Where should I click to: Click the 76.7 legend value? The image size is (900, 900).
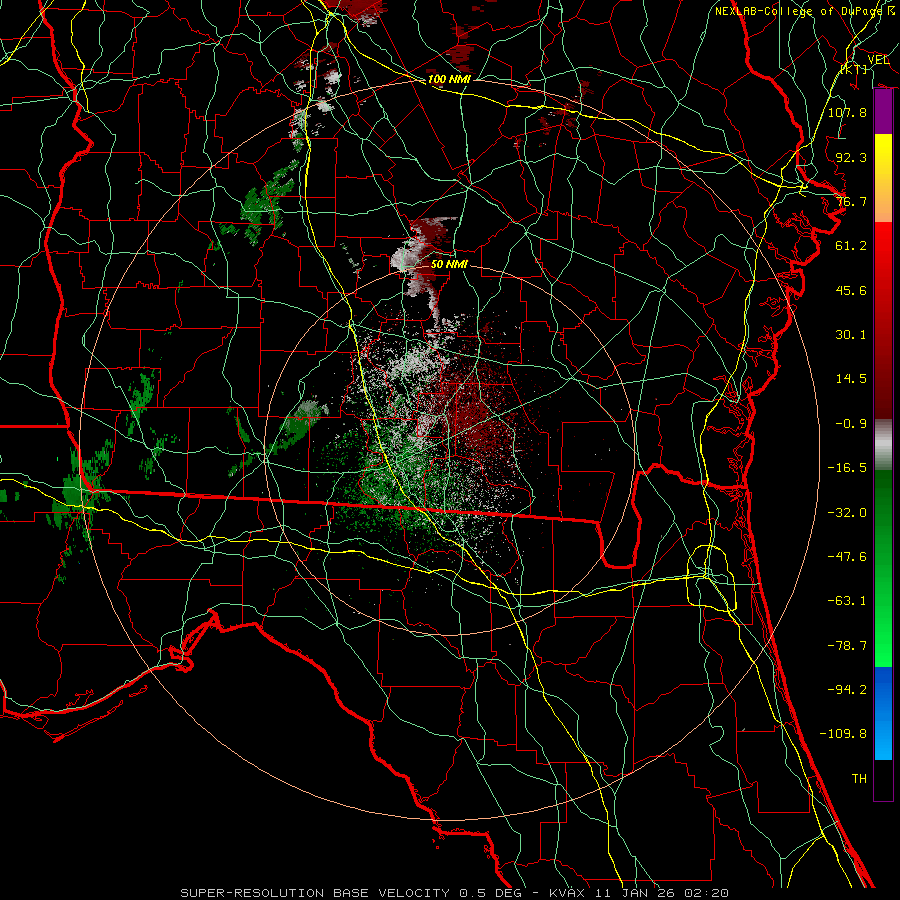click(851, 201)
